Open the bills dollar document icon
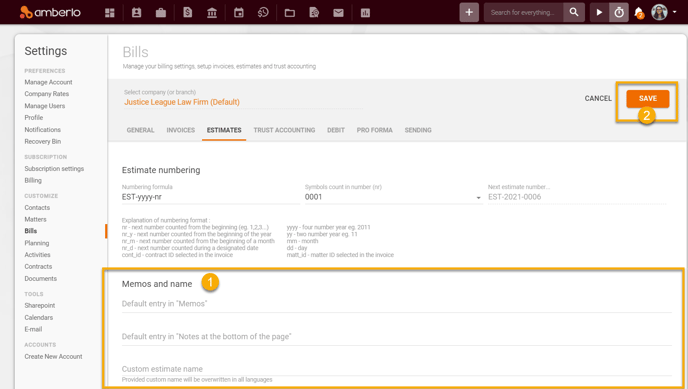The height and width of the screenshot is (389, 688). (x=188, y=13)
